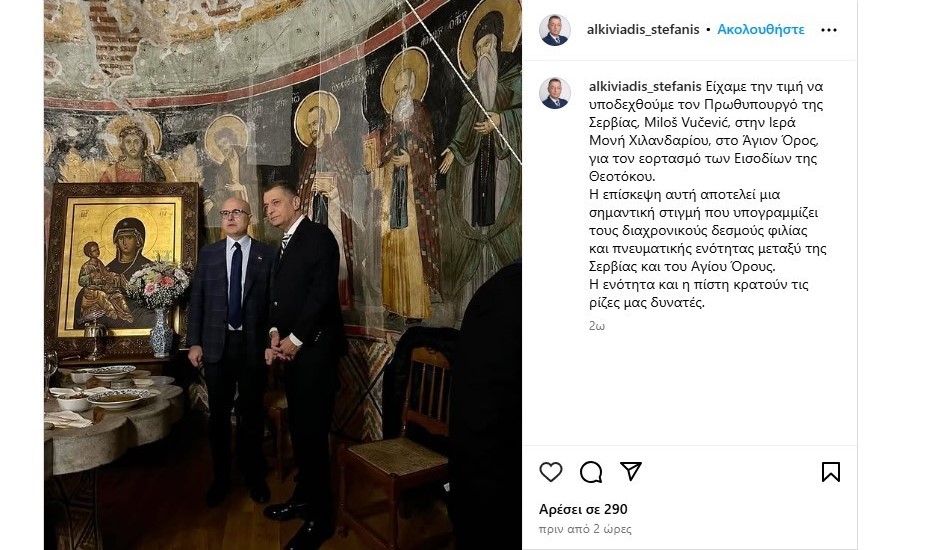Open alkiviadis_stefanis username in the post header
This screenshot has height=550, width=934.
coord(643,29)
